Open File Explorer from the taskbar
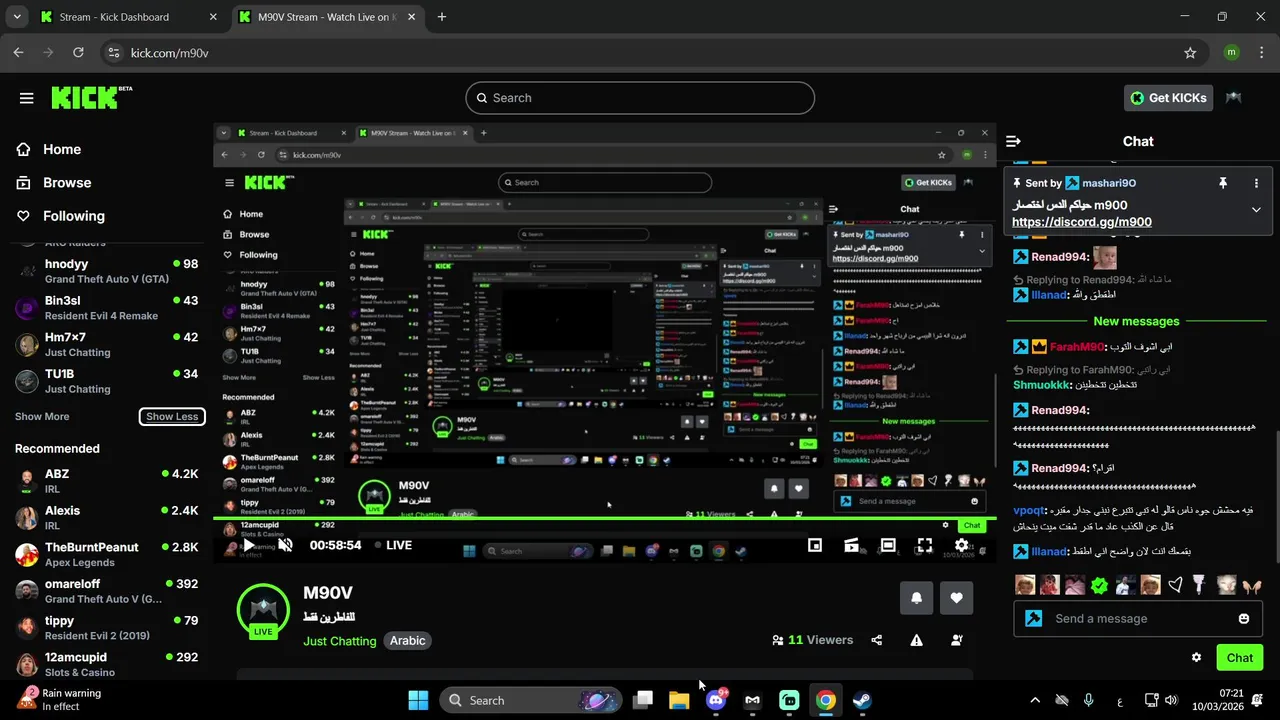 (679, 700)
